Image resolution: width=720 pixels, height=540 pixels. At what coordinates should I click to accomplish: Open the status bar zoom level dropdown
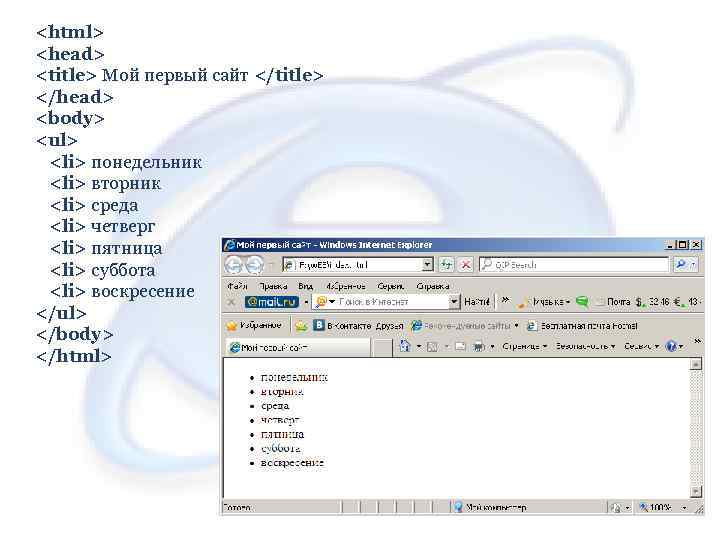click(x=684, y=508)
